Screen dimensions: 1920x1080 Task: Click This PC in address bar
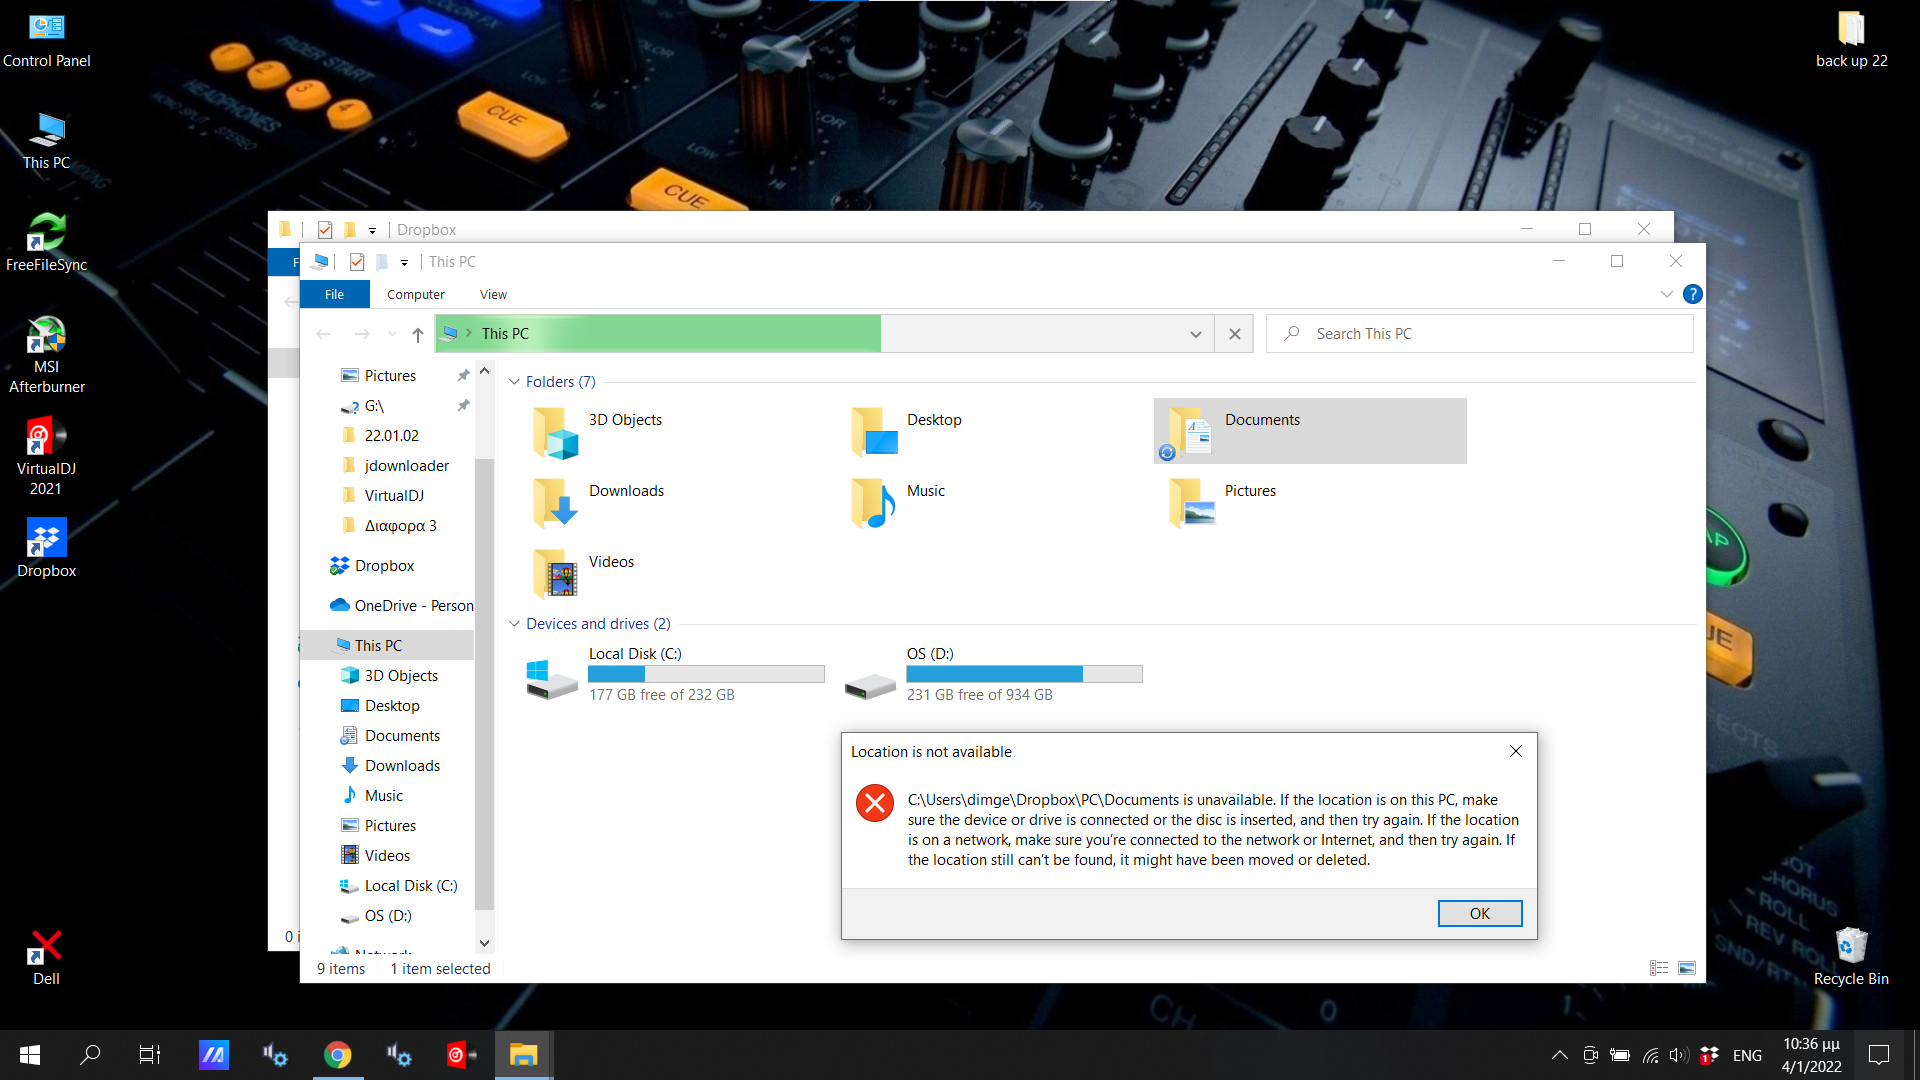505,334
